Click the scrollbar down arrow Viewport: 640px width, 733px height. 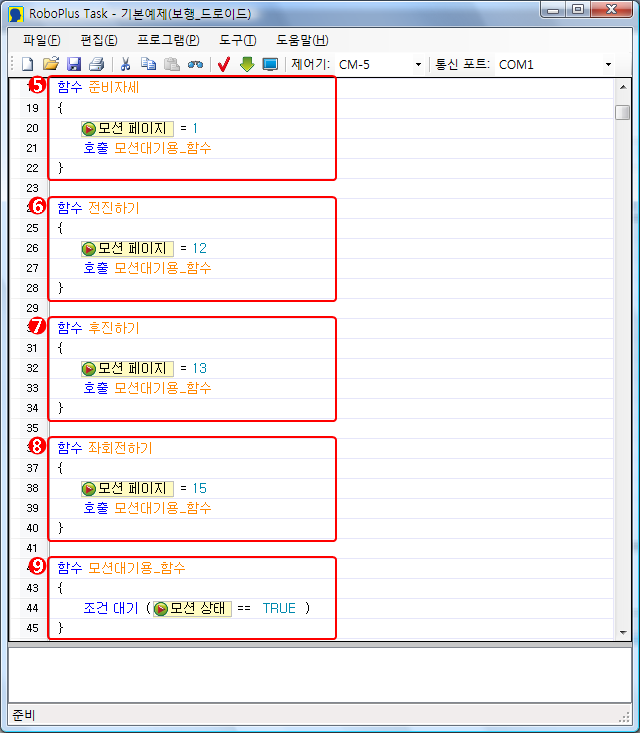tap(623, 632)
